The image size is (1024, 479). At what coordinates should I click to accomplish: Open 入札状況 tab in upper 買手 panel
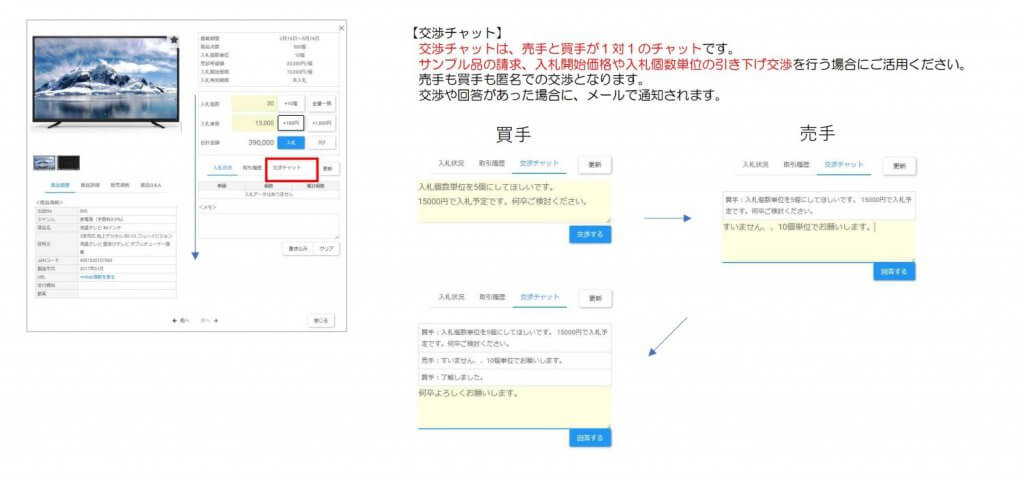tap(451, 163)
